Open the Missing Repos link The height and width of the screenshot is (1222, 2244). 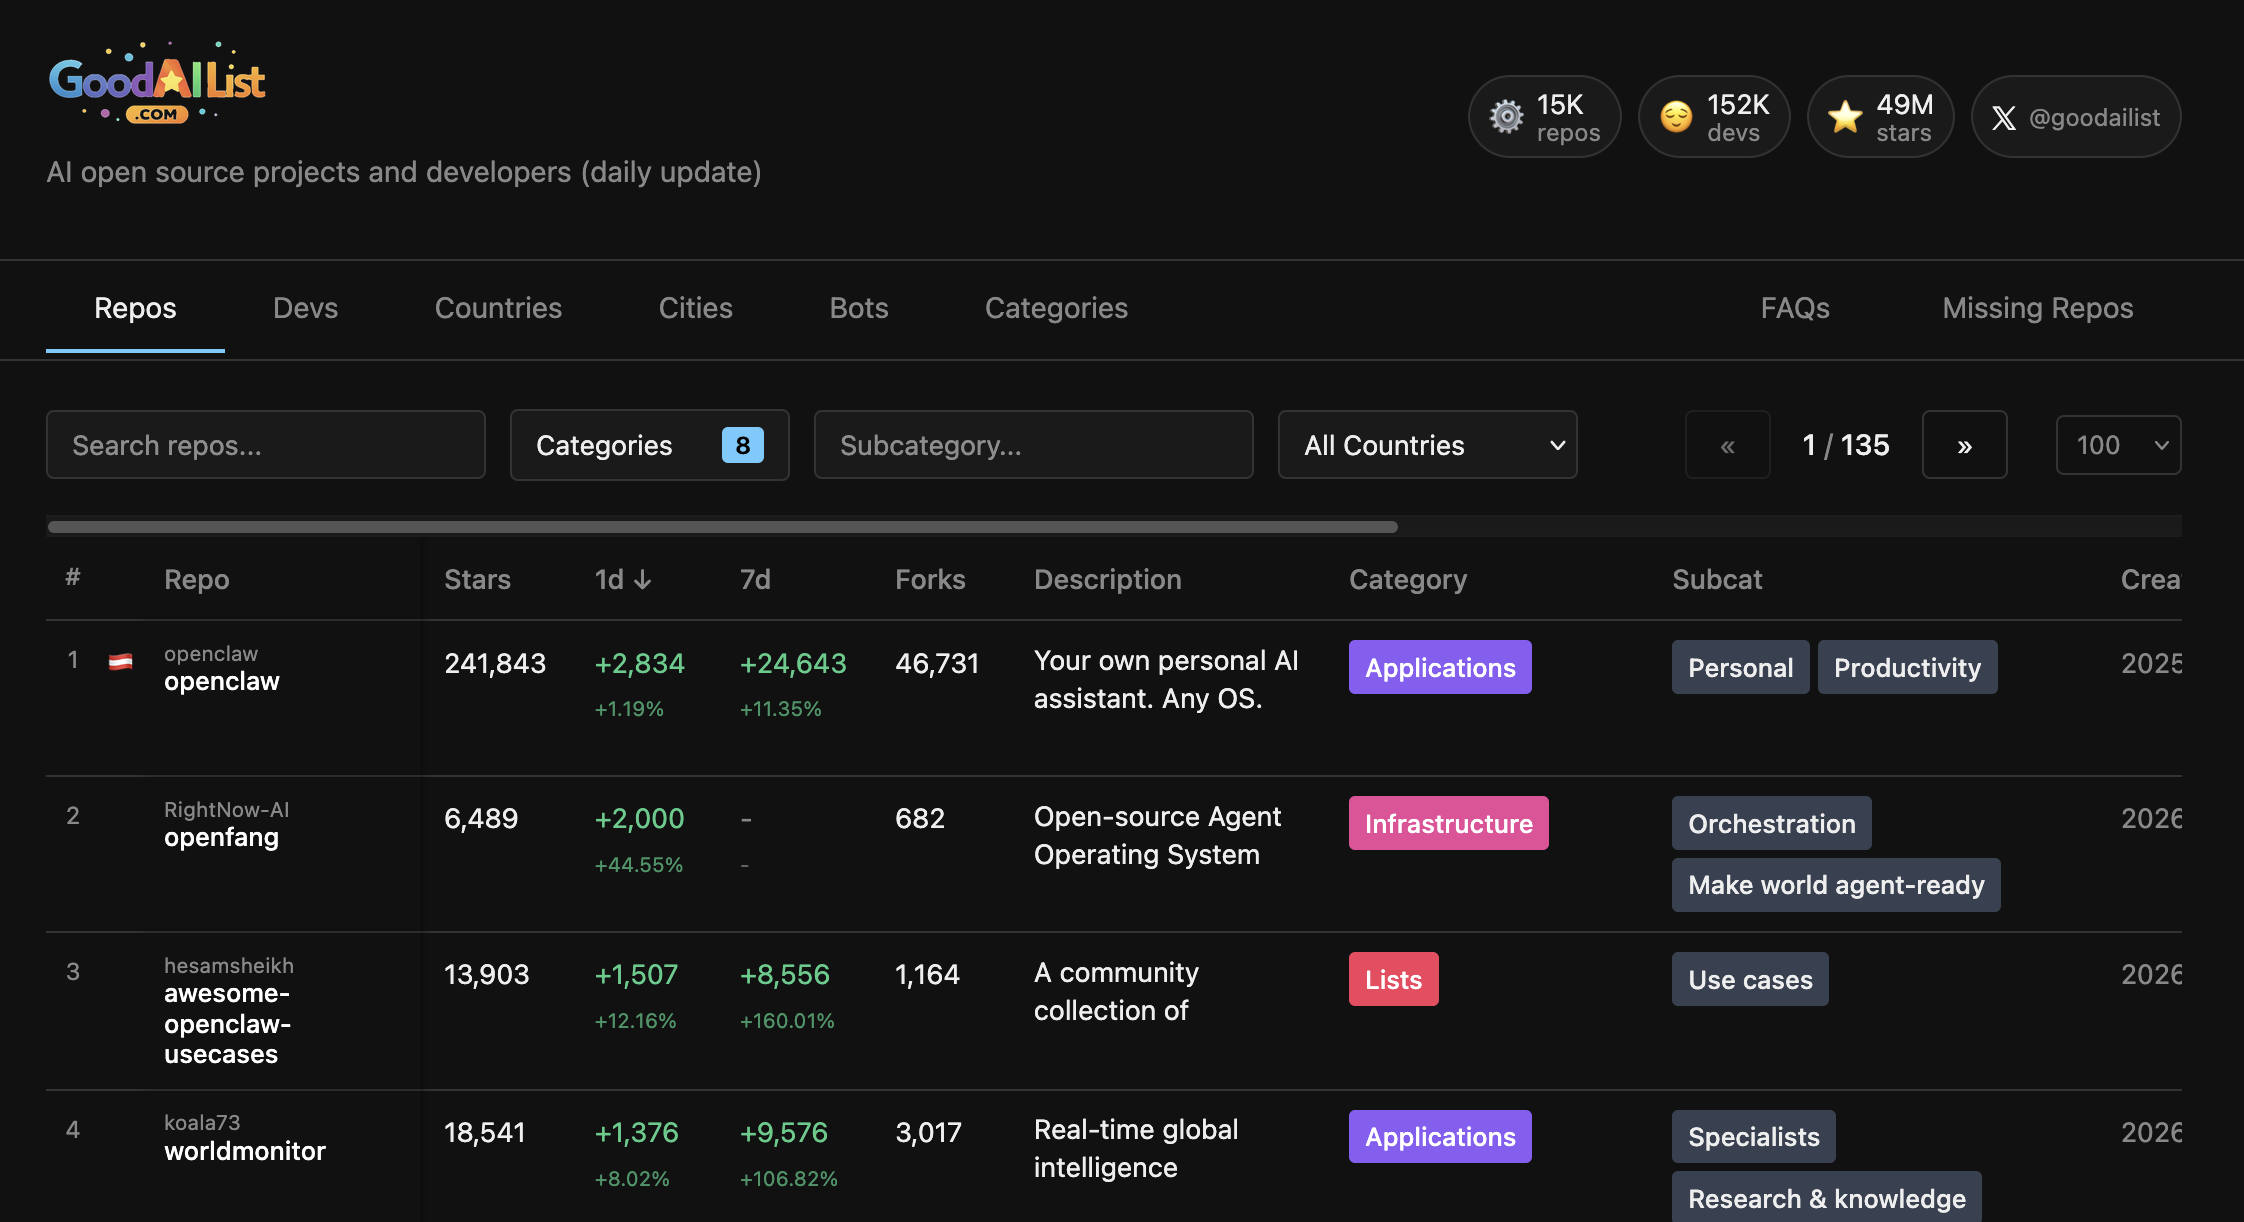click(2037, 308)
